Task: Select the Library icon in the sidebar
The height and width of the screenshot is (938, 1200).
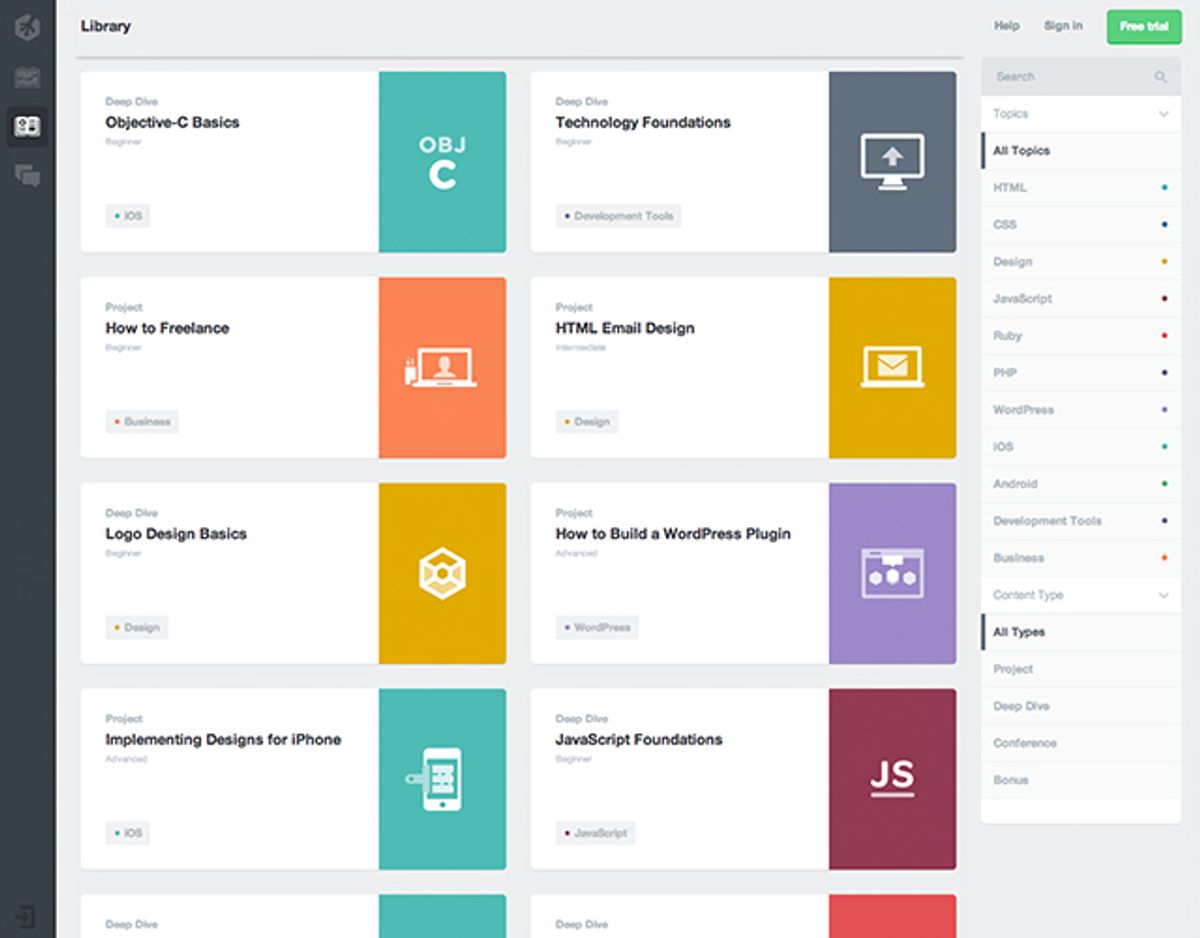Action: tap(27, 127)
